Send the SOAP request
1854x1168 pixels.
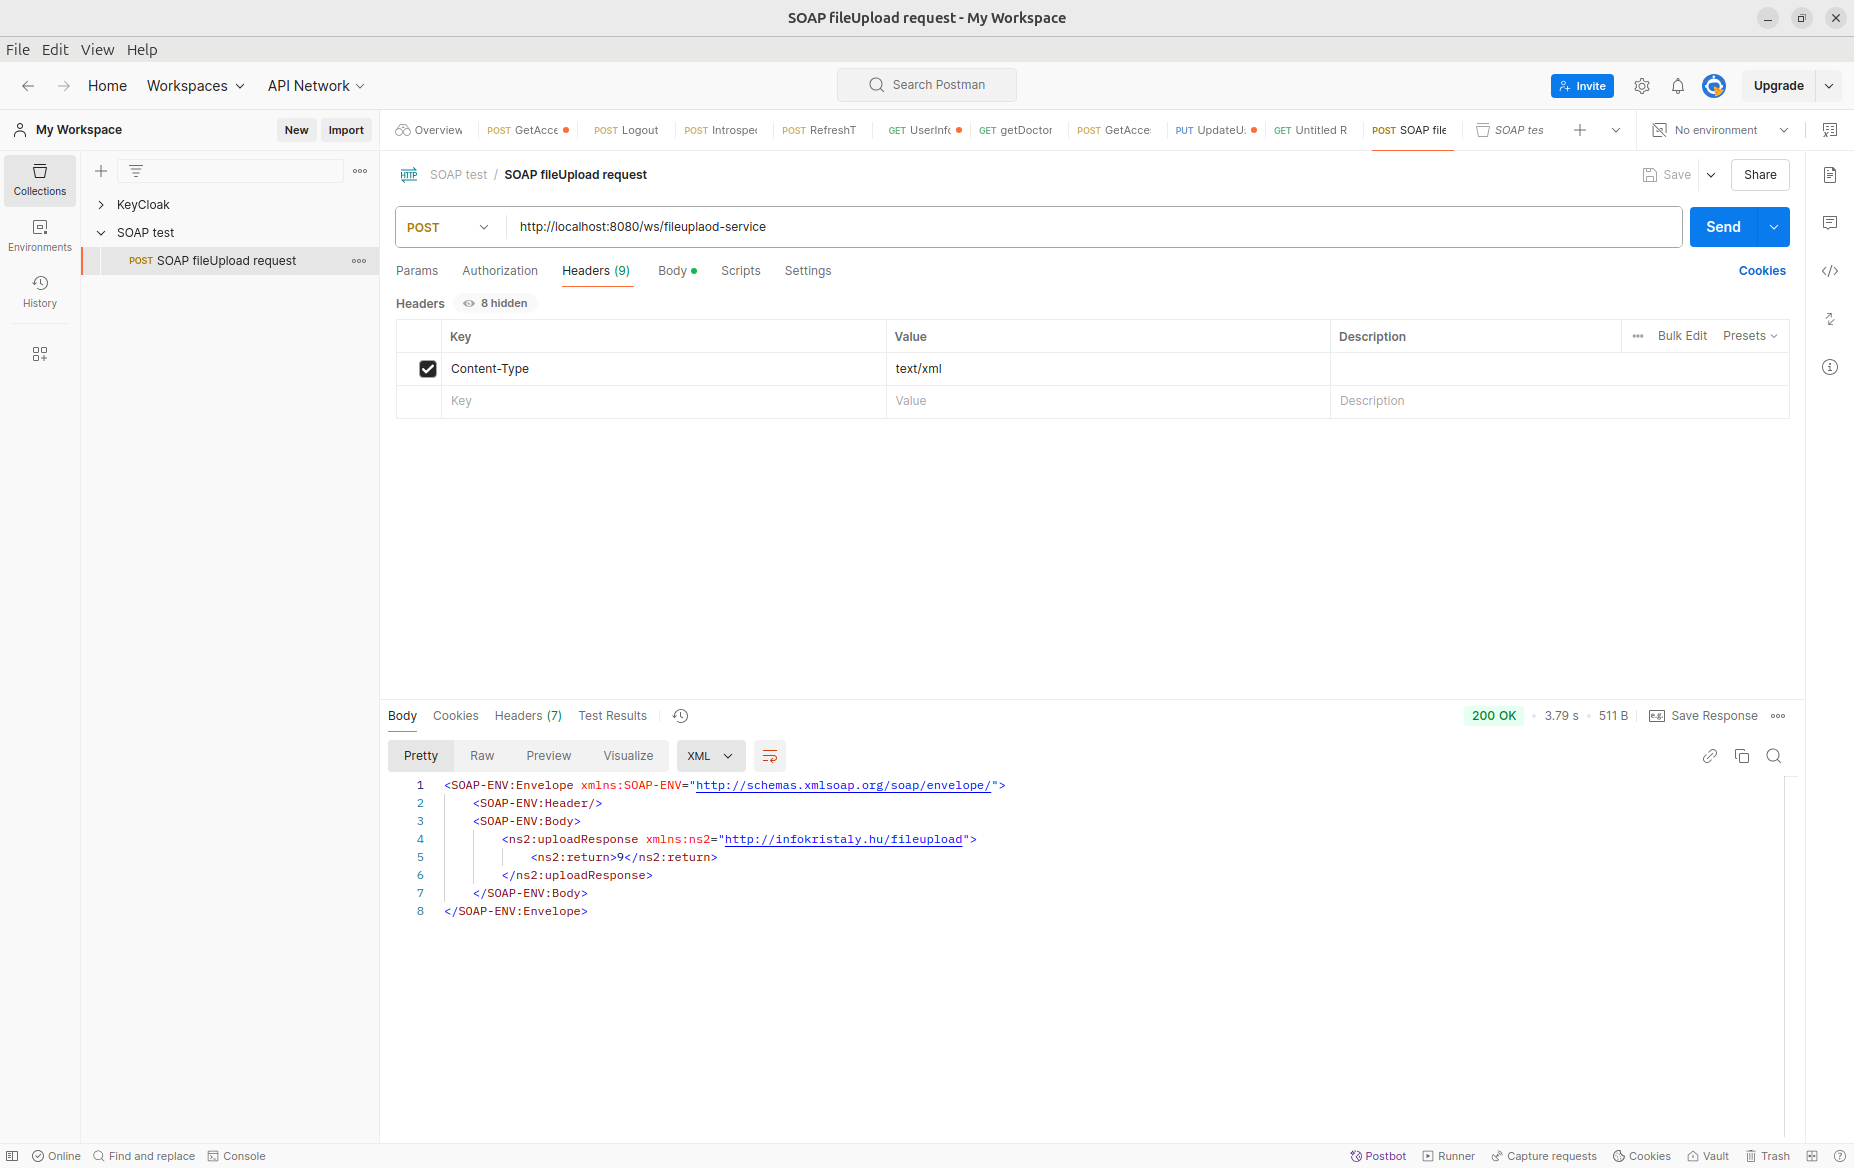click(x=1723, y=227)
